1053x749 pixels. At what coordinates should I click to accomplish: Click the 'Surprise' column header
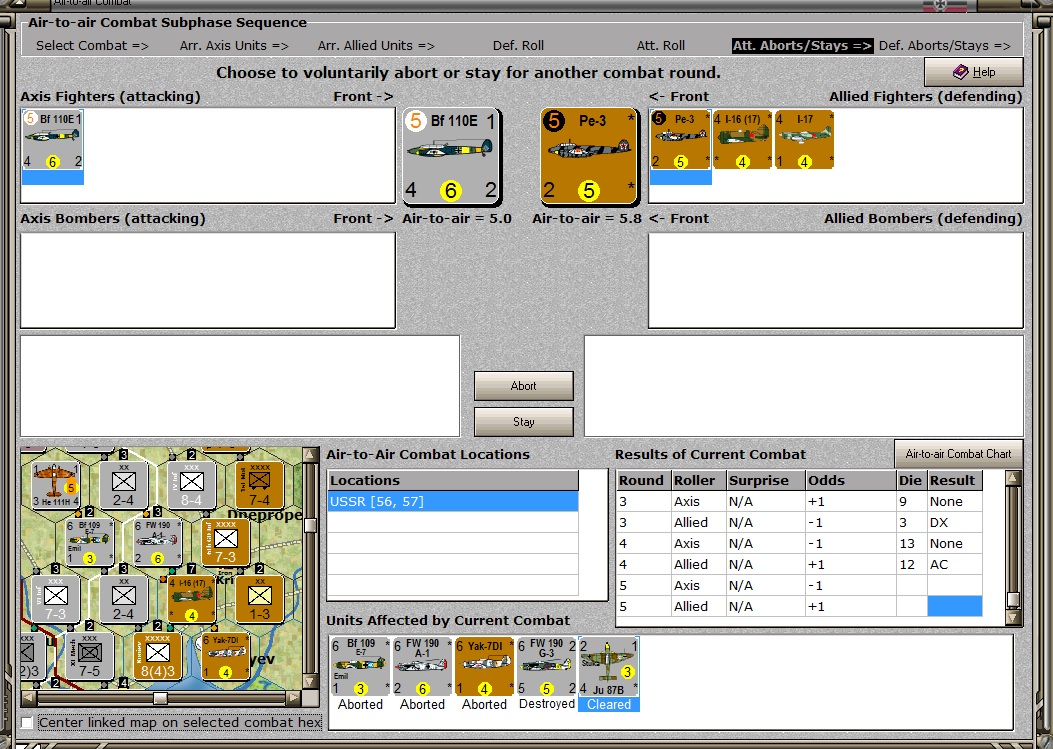(x=766, y=480)
